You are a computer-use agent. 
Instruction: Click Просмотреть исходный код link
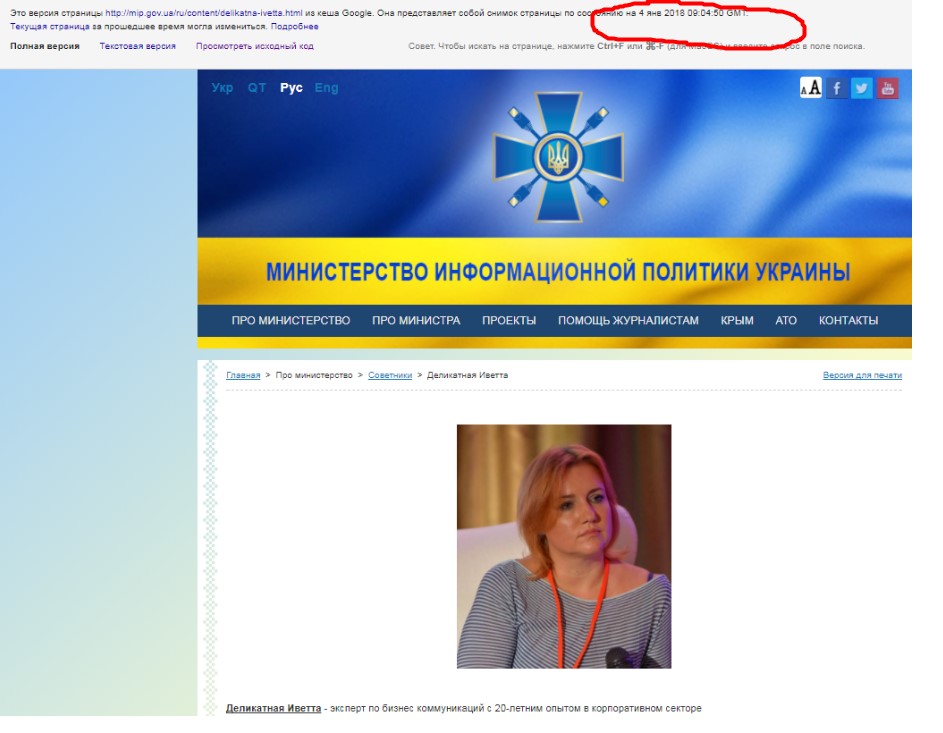click(x=254, y=46)
